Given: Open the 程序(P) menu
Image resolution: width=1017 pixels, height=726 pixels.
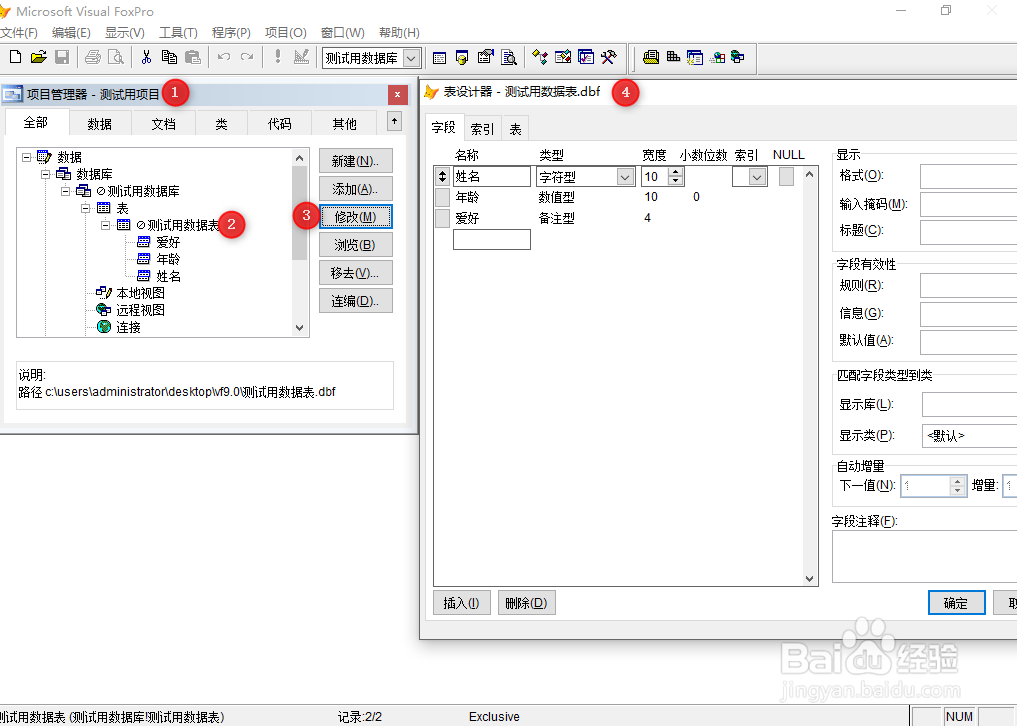Looking at the screenshot, I should point(230,32).
